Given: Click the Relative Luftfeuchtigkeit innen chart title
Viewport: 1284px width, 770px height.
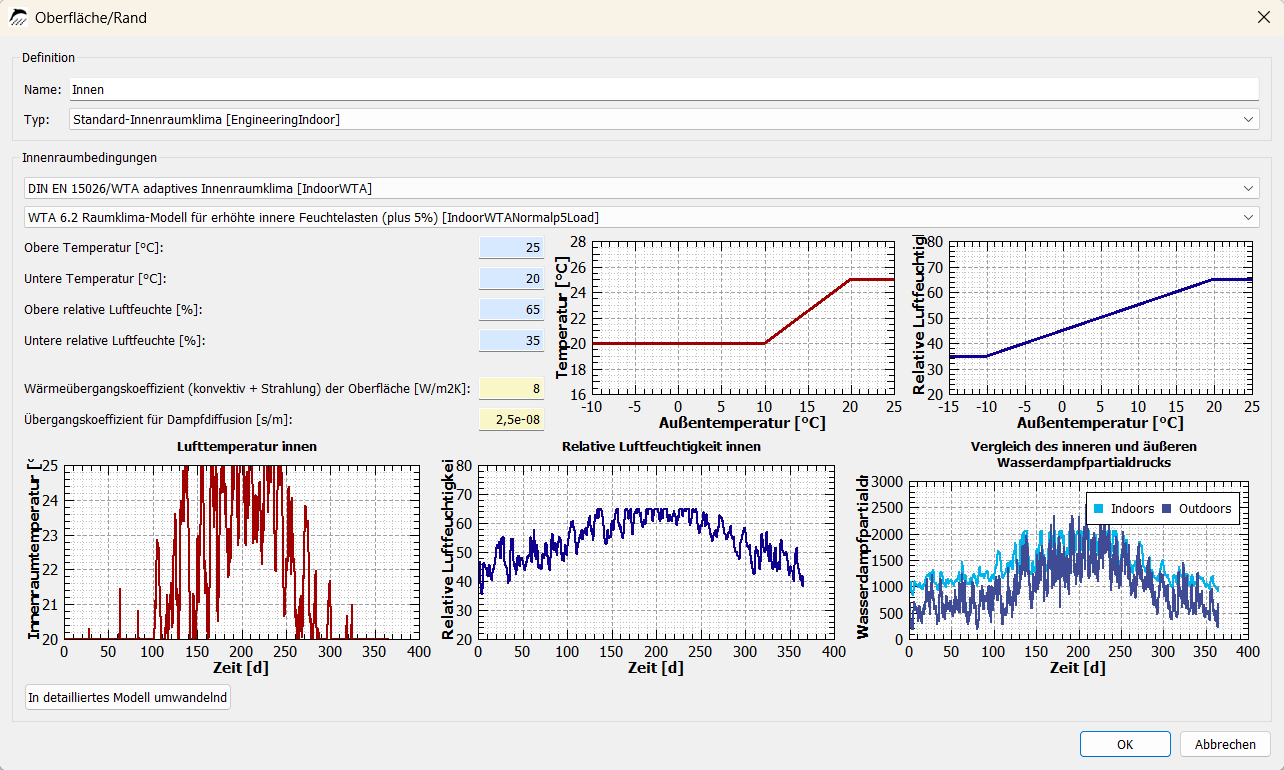Looking at the screenshot, I should [x=661, y=446].
